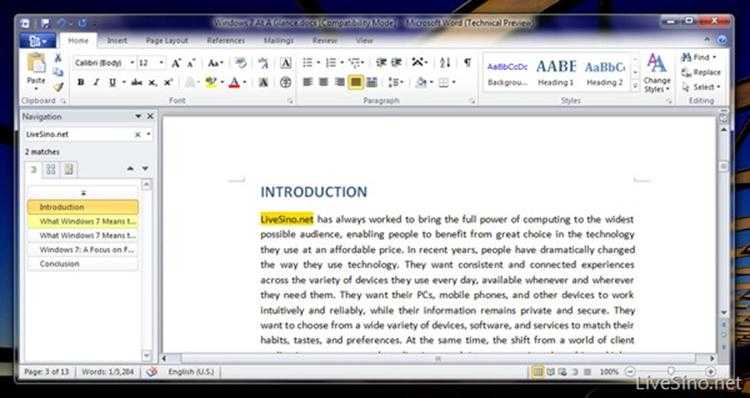Switch to Web Layout view in status bar
Screen dimensions: 750x398
[562, 372]
